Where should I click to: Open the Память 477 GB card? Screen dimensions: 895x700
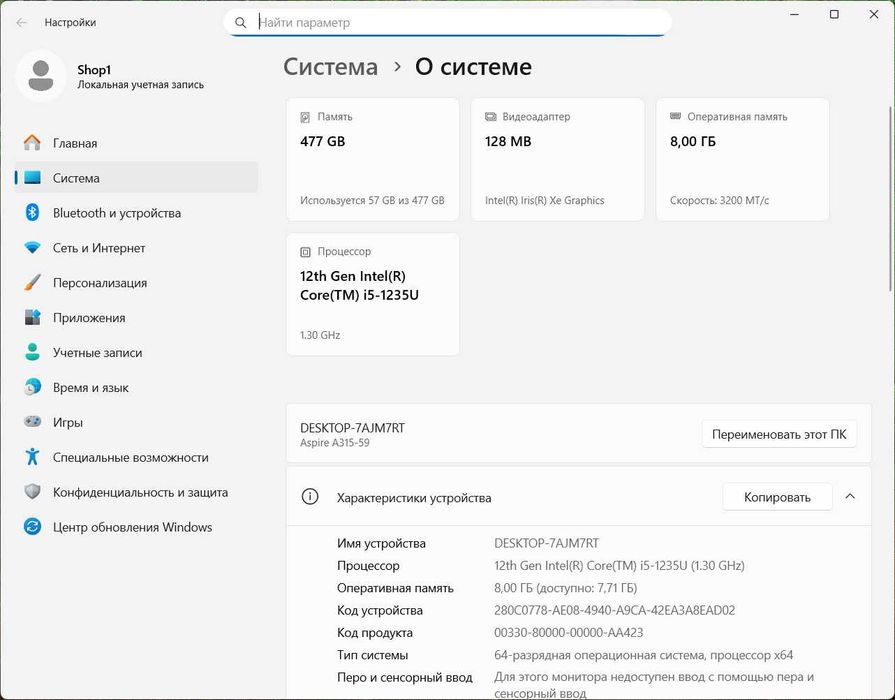click(x=373, y=159)
